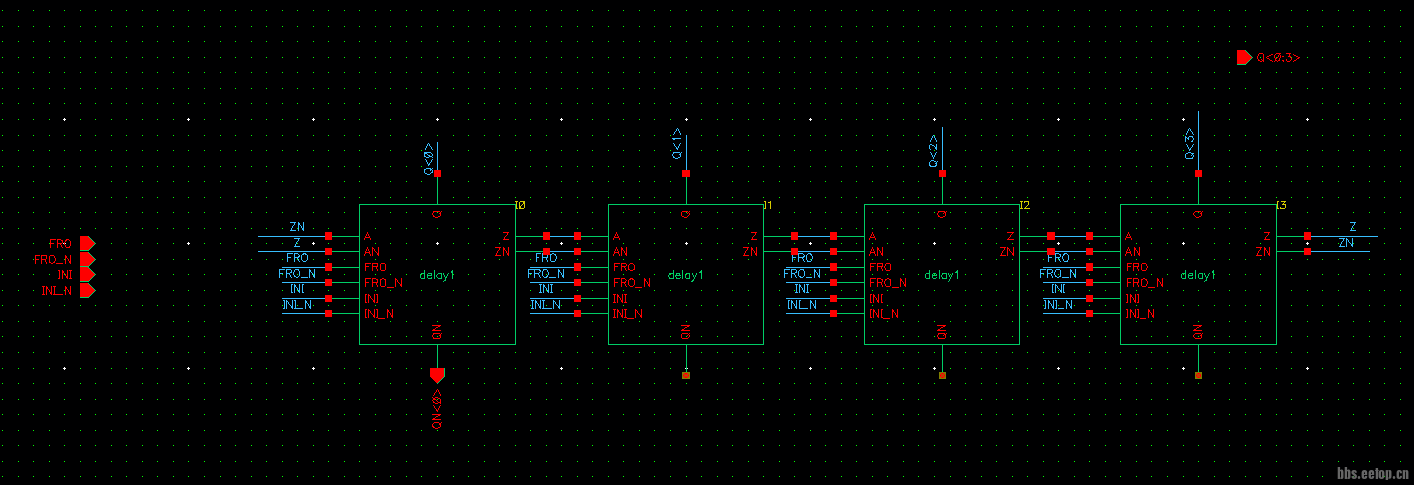
Task: Click the INI input pin symbol
Action: pyautogui.click(x=87, y=274)
